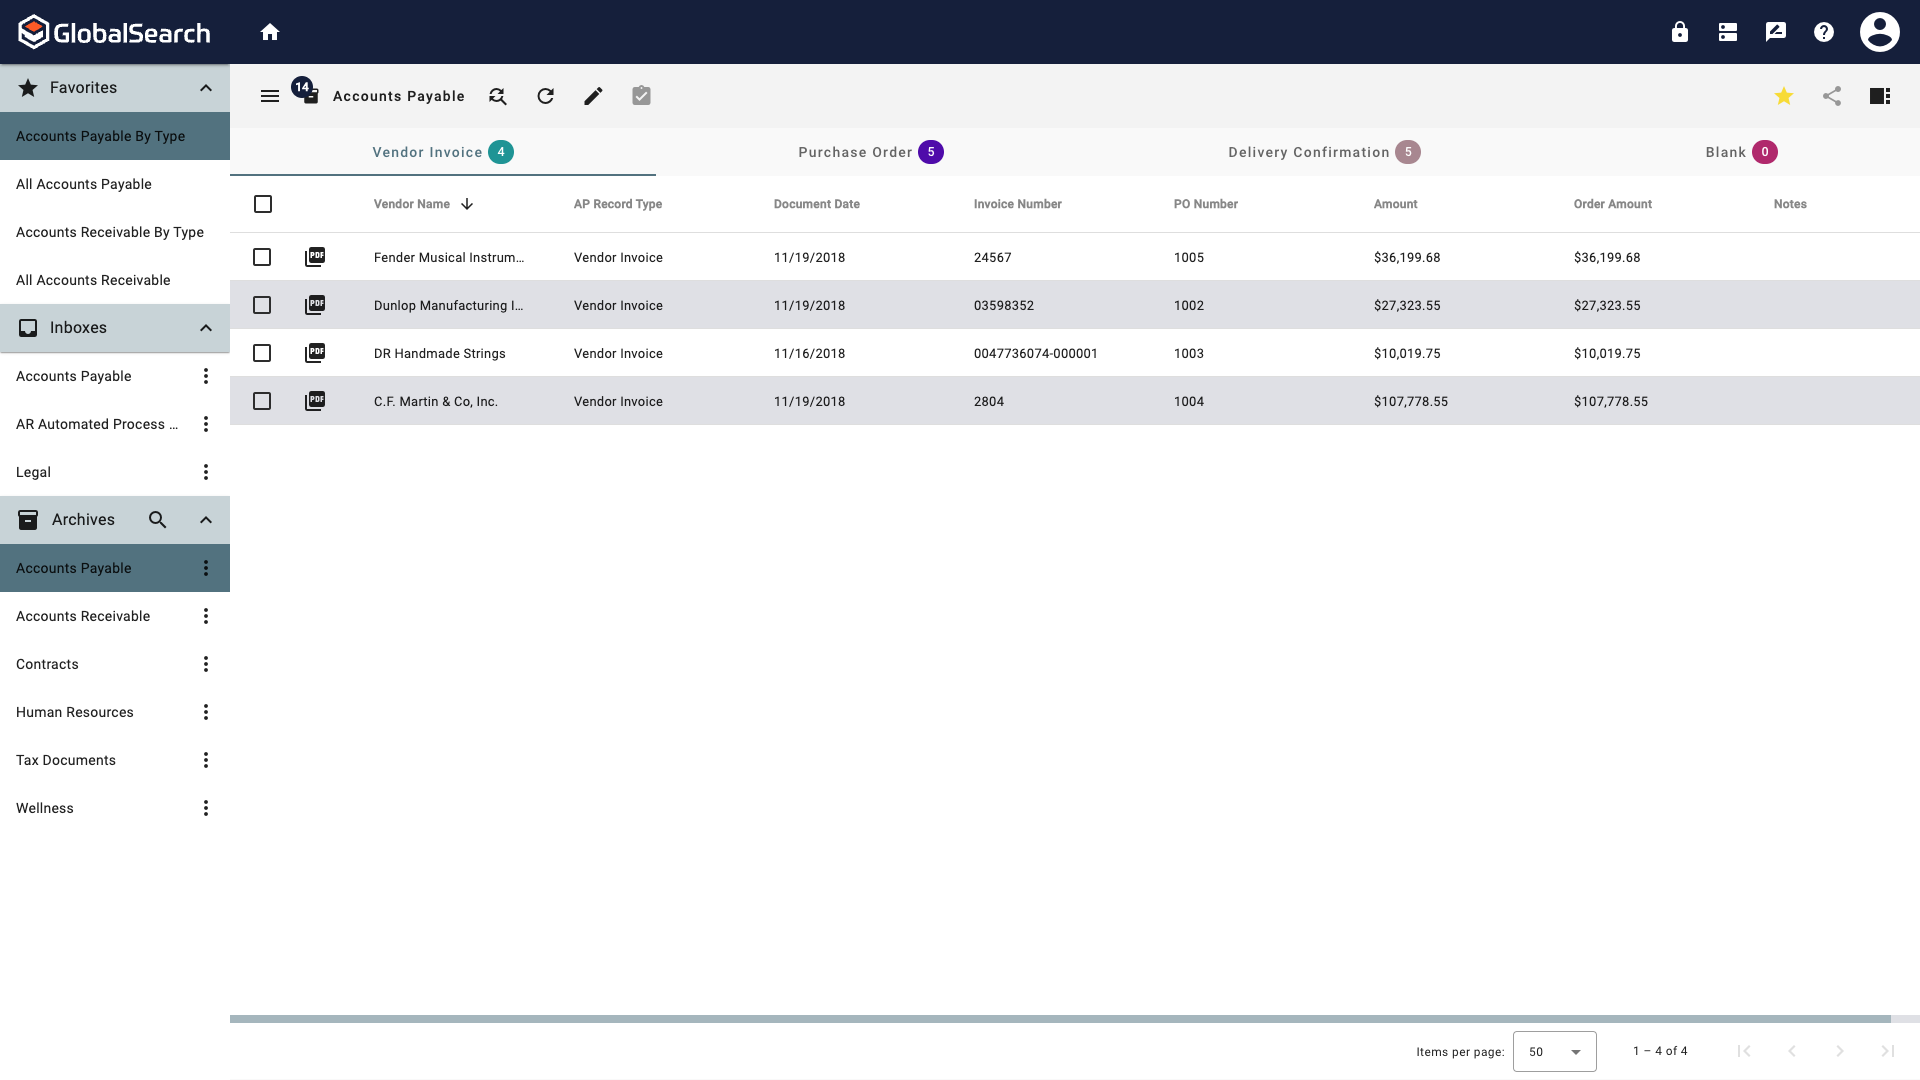Select the checkbox on the DR Handmade Strings row
This screenshot has width=1920, height=1080.
[262, 353]
